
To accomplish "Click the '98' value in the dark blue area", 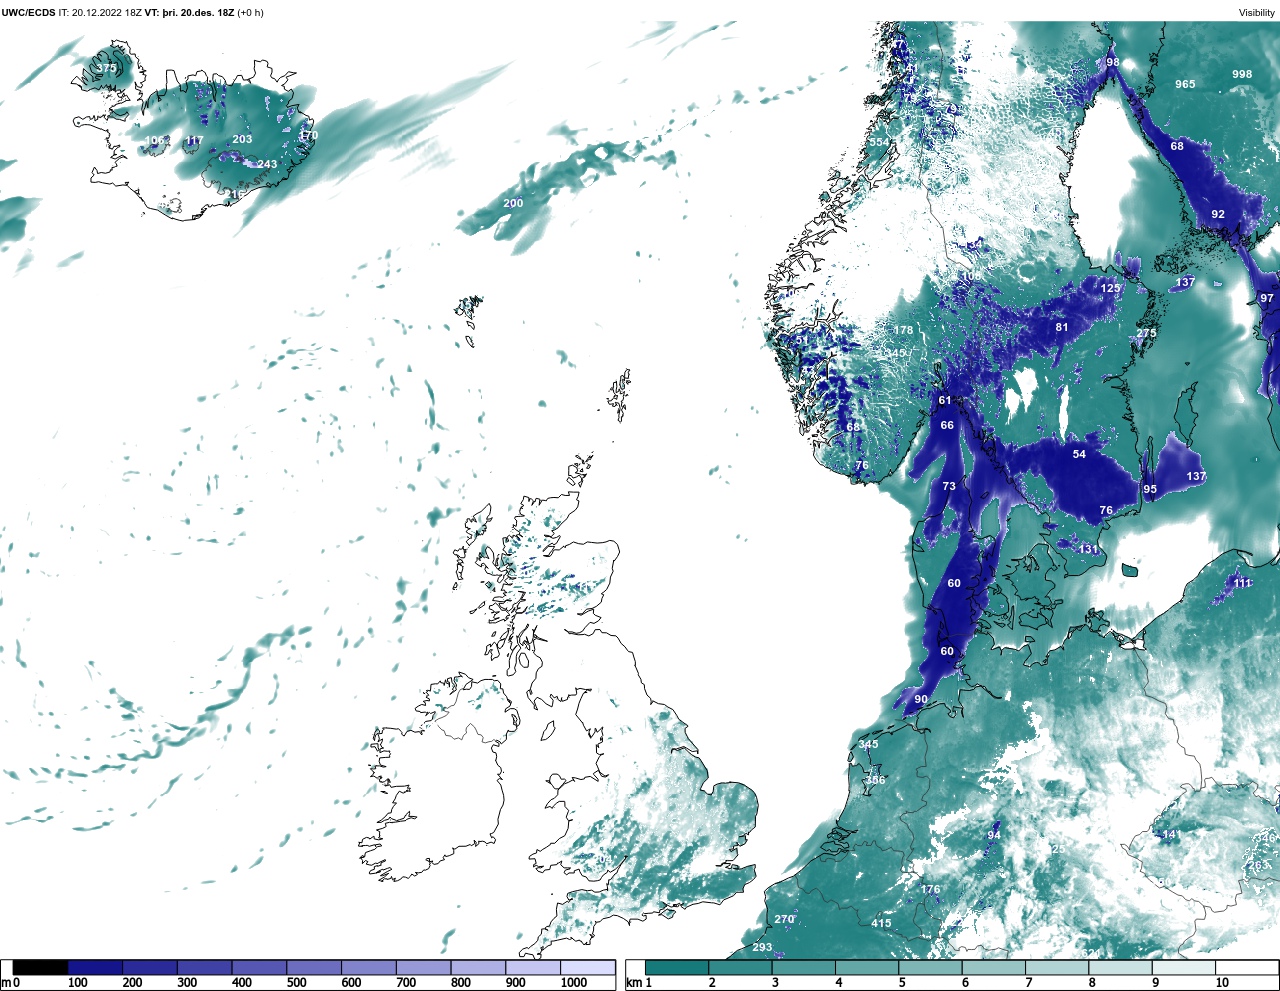I will [x=1113, y=62].
